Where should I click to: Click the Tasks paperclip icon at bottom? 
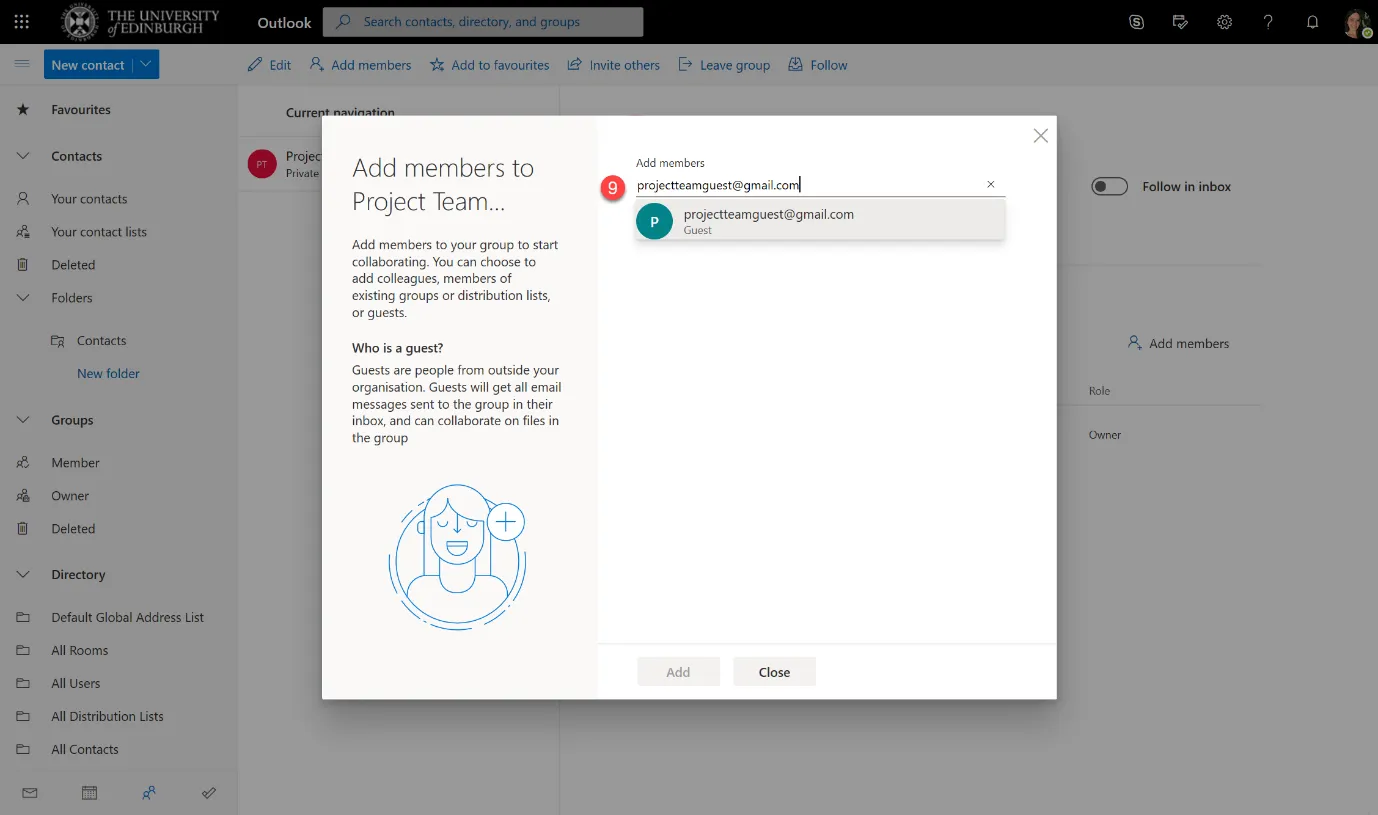click(x=209, y=792)
